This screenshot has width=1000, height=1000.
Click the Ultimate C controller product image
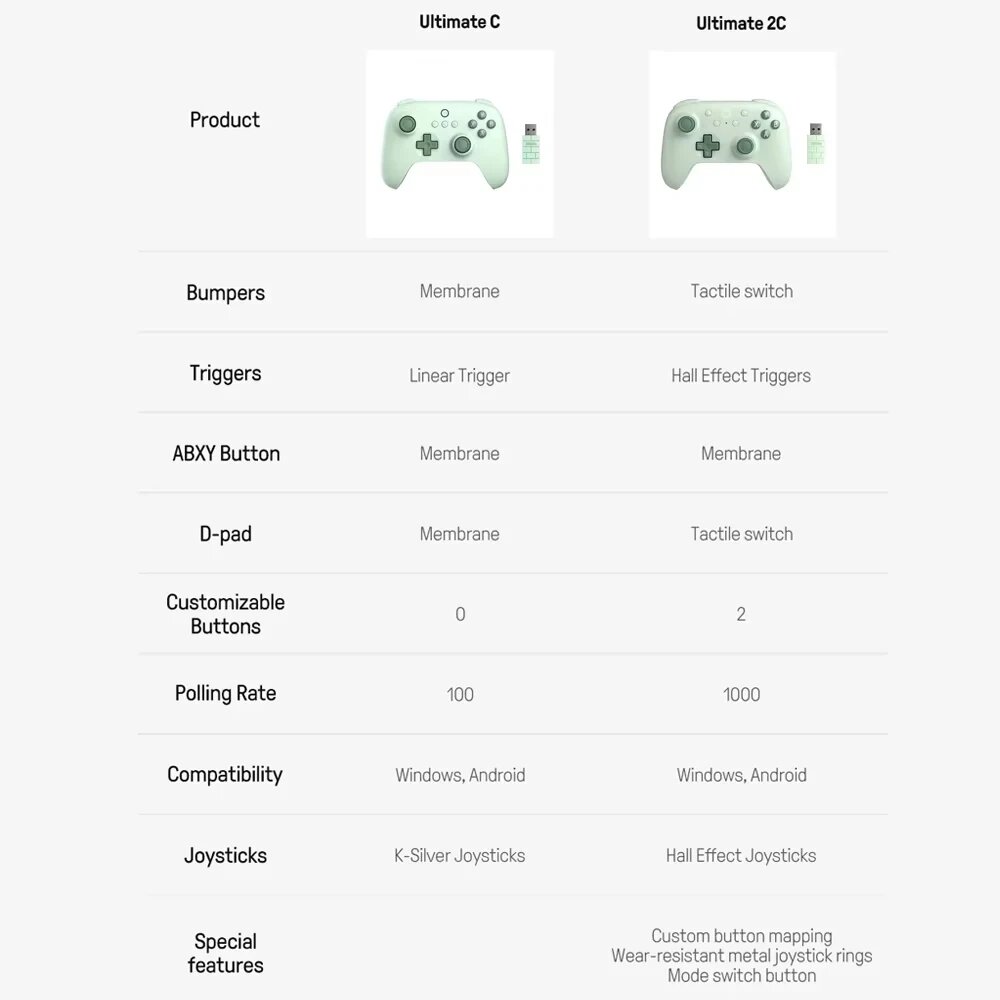click(445, 145)
